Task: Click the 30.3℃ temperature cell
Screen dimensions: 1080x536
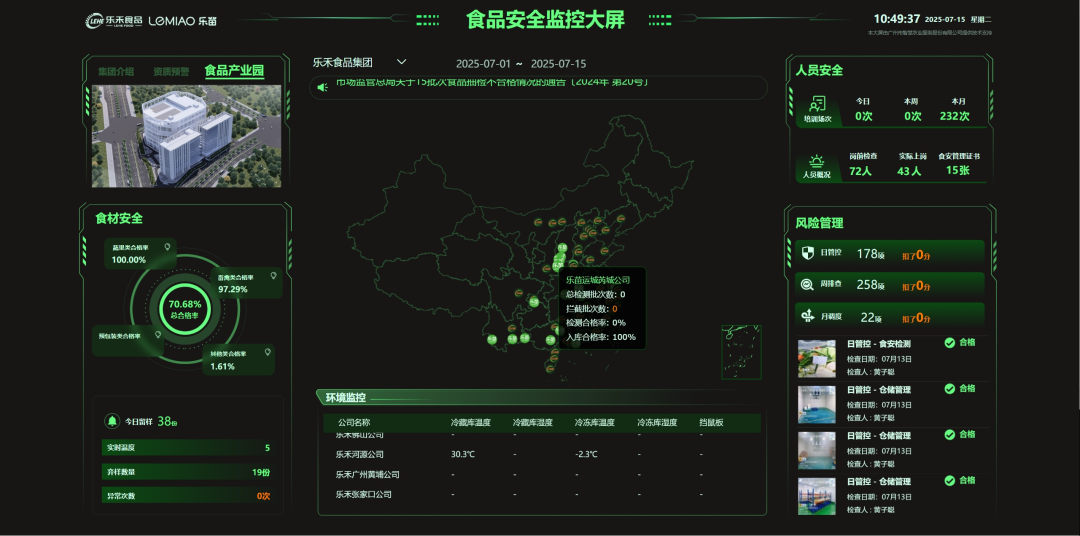Action: pyautogui.click(x=463, y=455)
